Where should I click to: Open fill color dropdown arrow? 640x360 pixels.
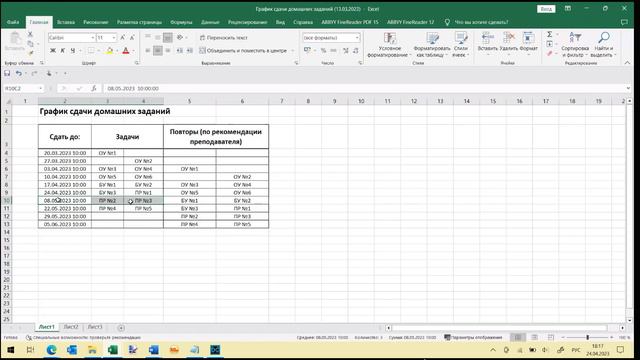117,51
